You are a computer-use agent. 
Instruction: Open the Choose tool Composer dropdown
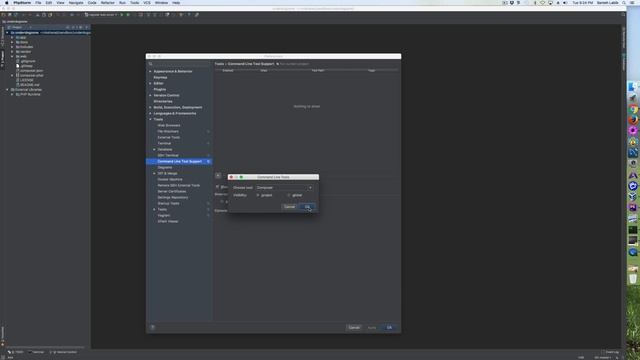(284, 188)
